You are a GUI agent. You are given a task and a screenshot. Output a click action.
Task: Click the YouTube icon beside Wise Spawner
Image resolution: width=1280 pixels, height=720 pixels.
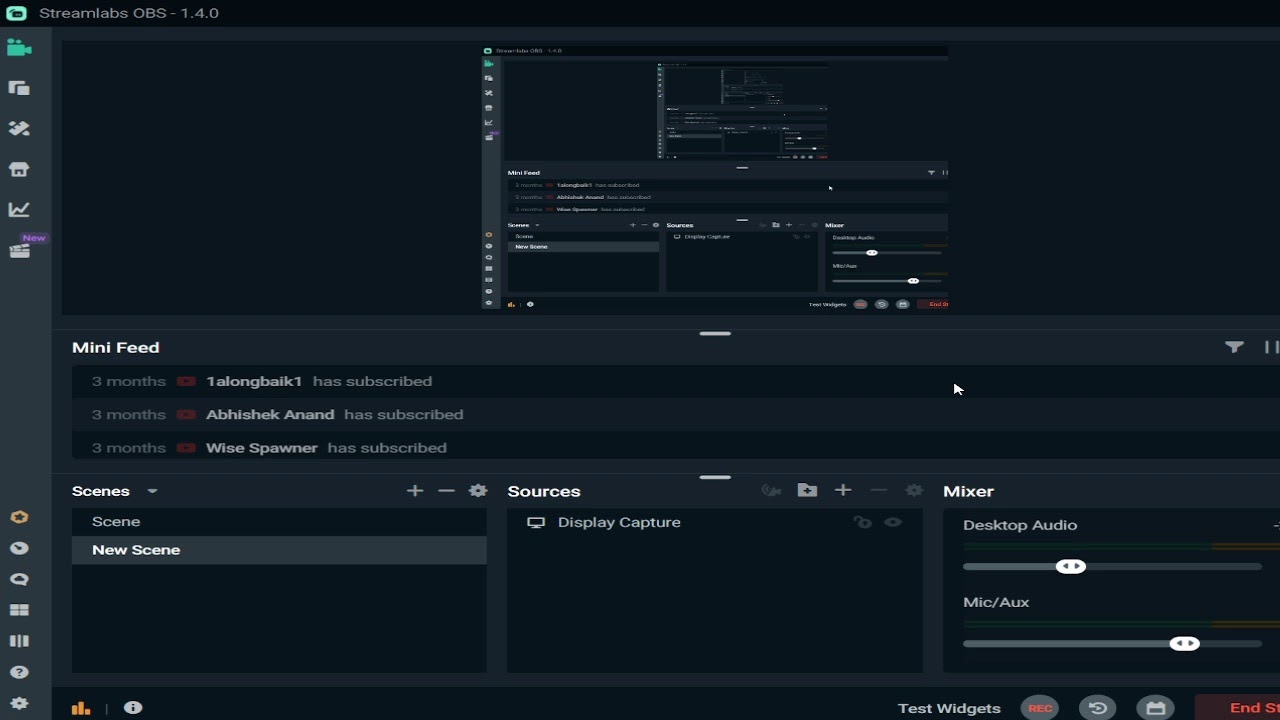[x=186, y=448]
